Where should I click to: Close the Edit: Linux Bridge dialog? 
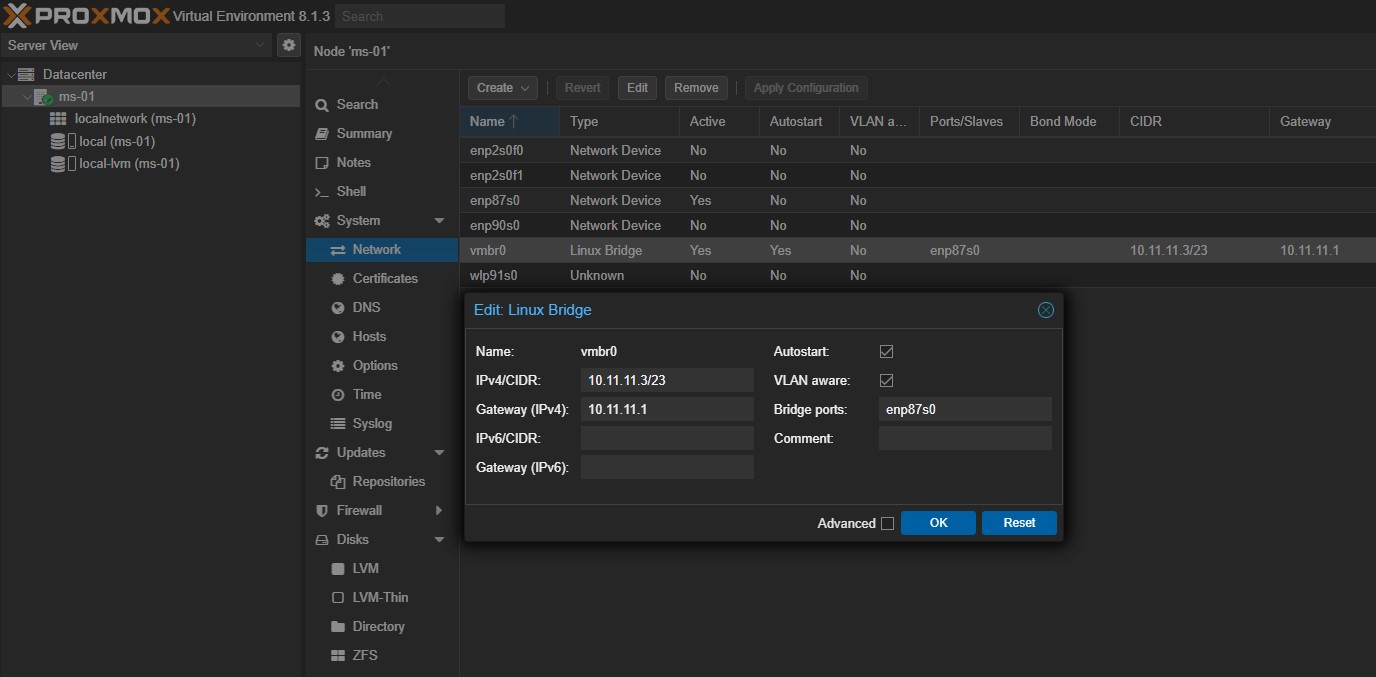click(1045, 310)
